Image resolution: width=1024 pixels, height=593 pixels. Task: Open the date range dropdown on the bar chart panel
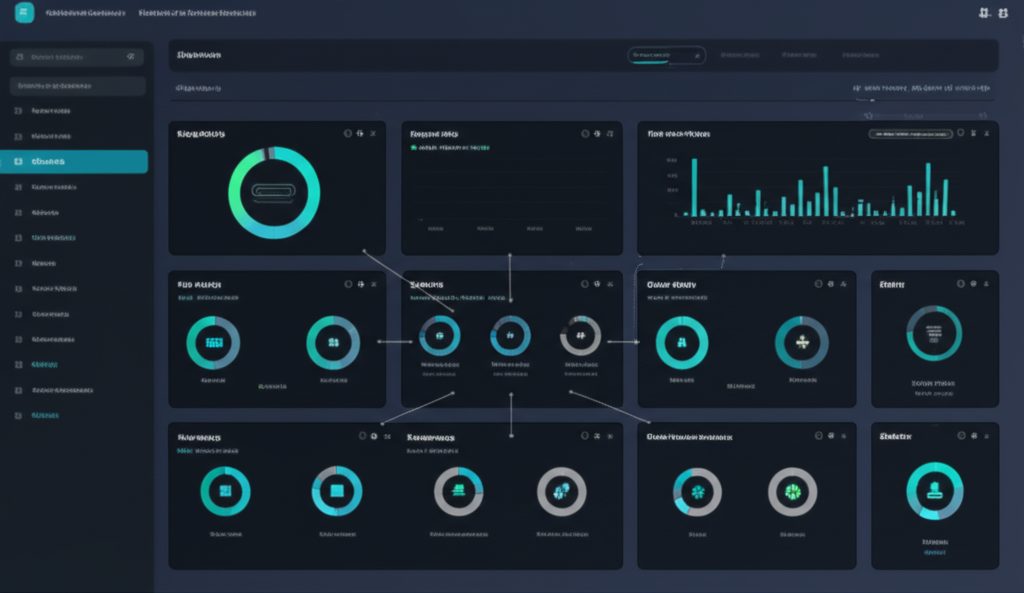coord(910,133)
